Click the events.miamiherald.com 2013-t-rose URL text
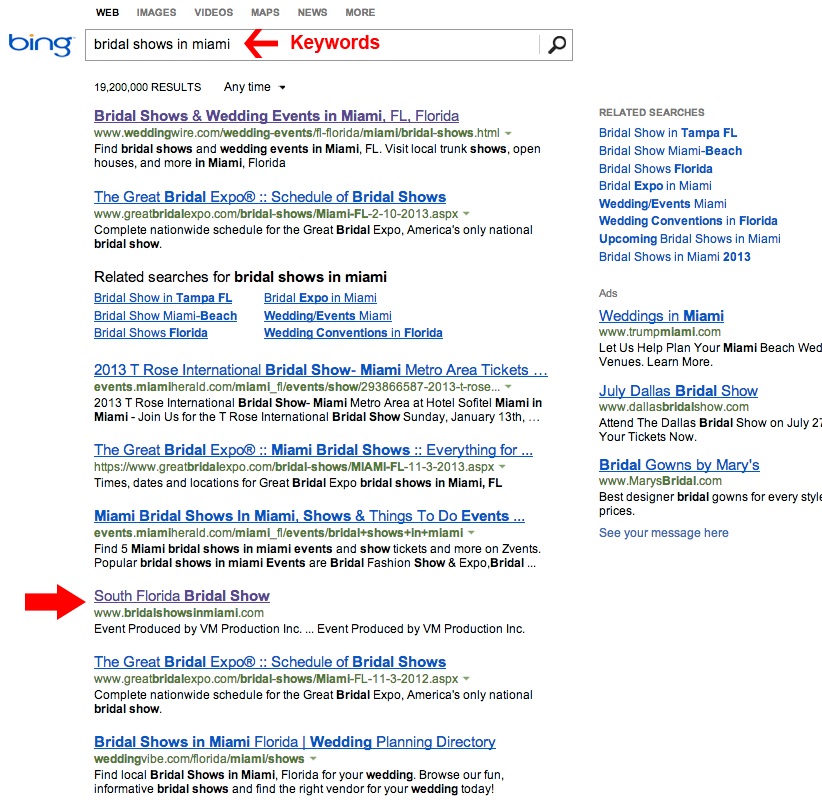This screenshot has height=808, width=822. (x=297, y=387)
